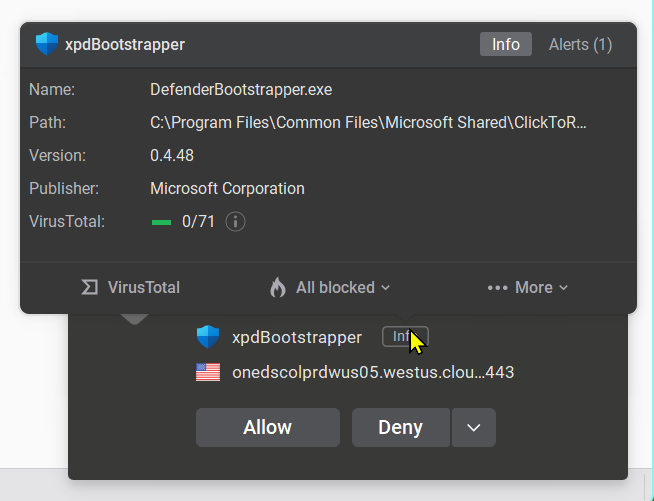
Task: Expand the All blocked dropdown chevron
Action: coord(386,287)
